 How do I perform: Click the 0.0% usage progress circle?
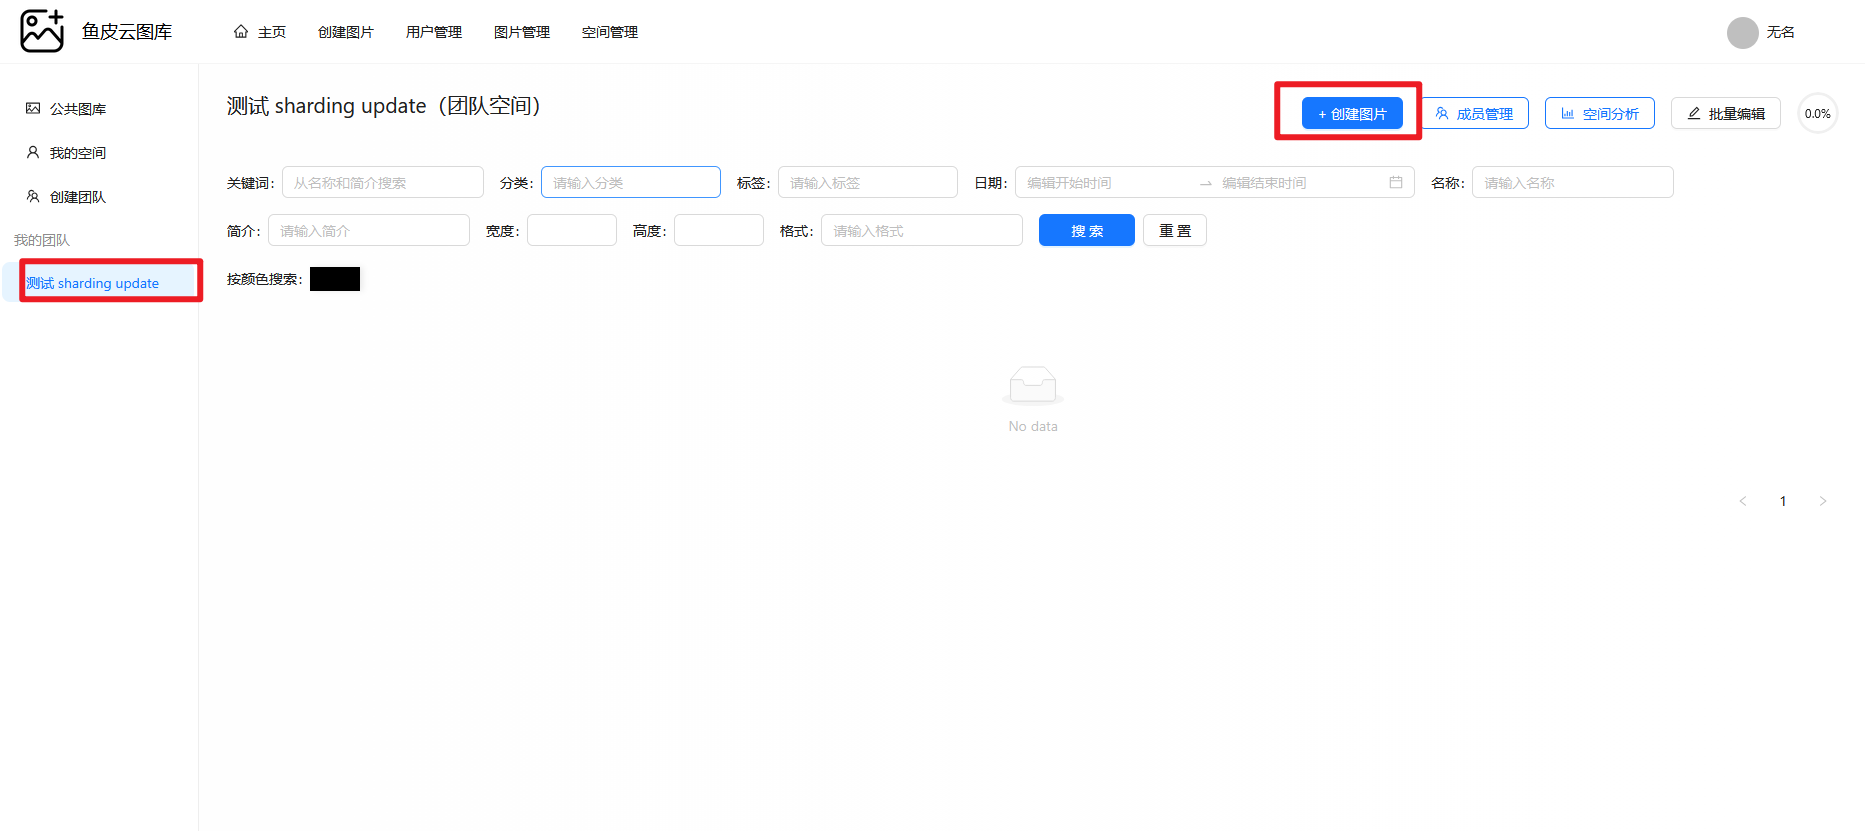1818,113
